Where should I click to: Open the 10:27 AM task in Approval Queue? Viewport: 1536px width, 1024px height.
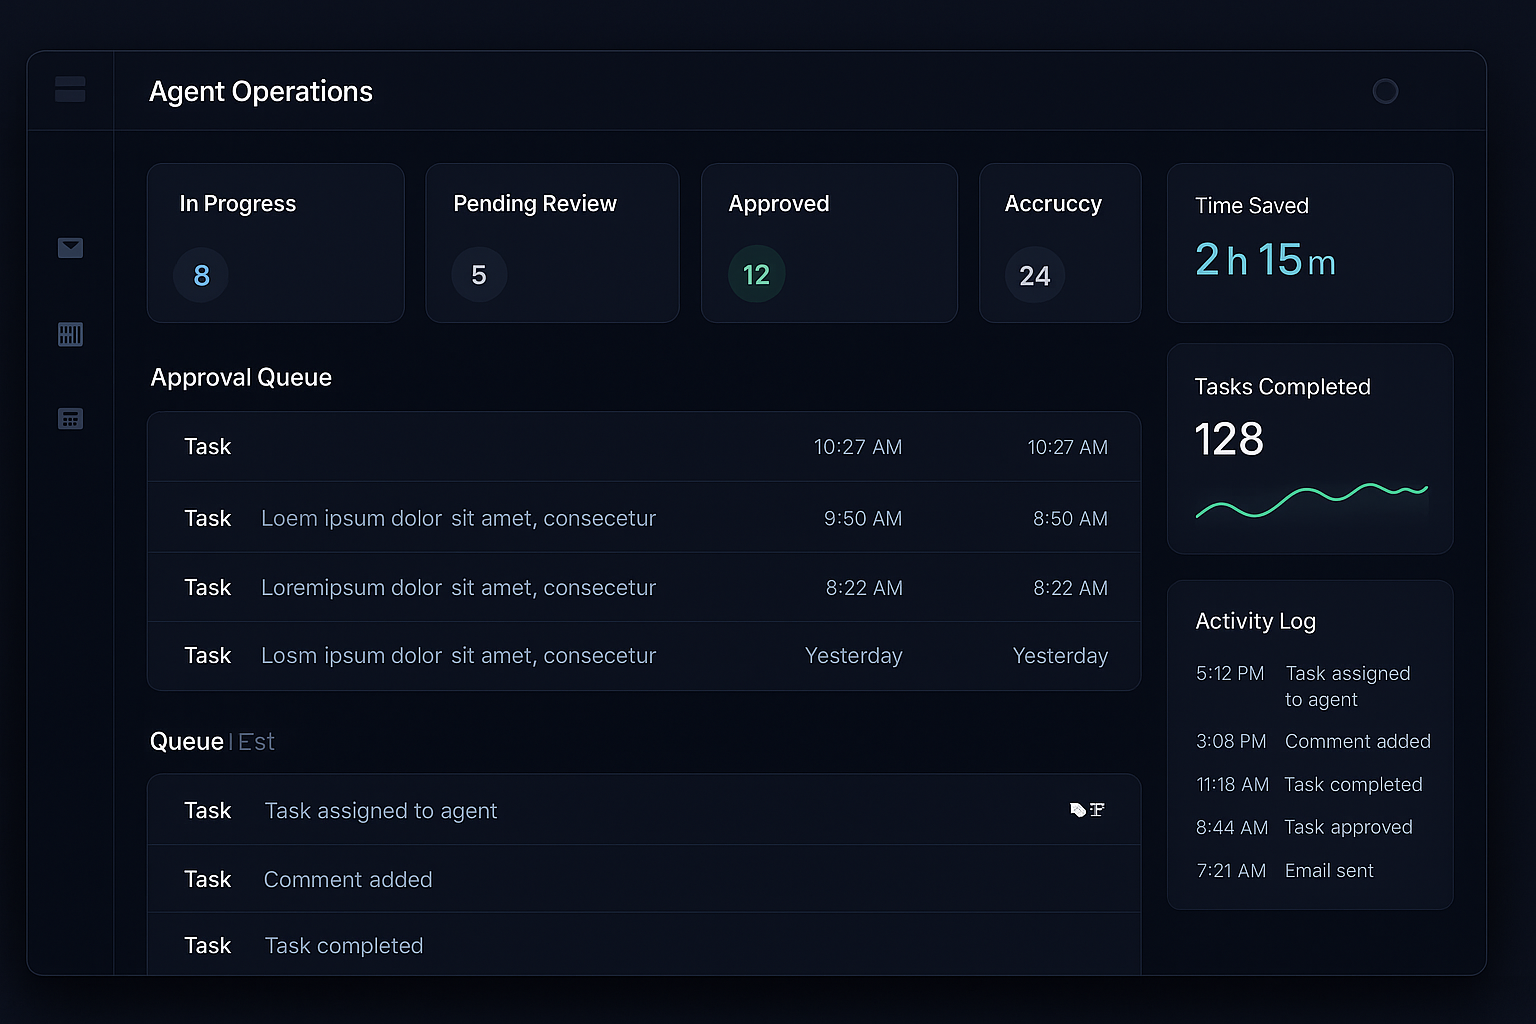point(644,447)
